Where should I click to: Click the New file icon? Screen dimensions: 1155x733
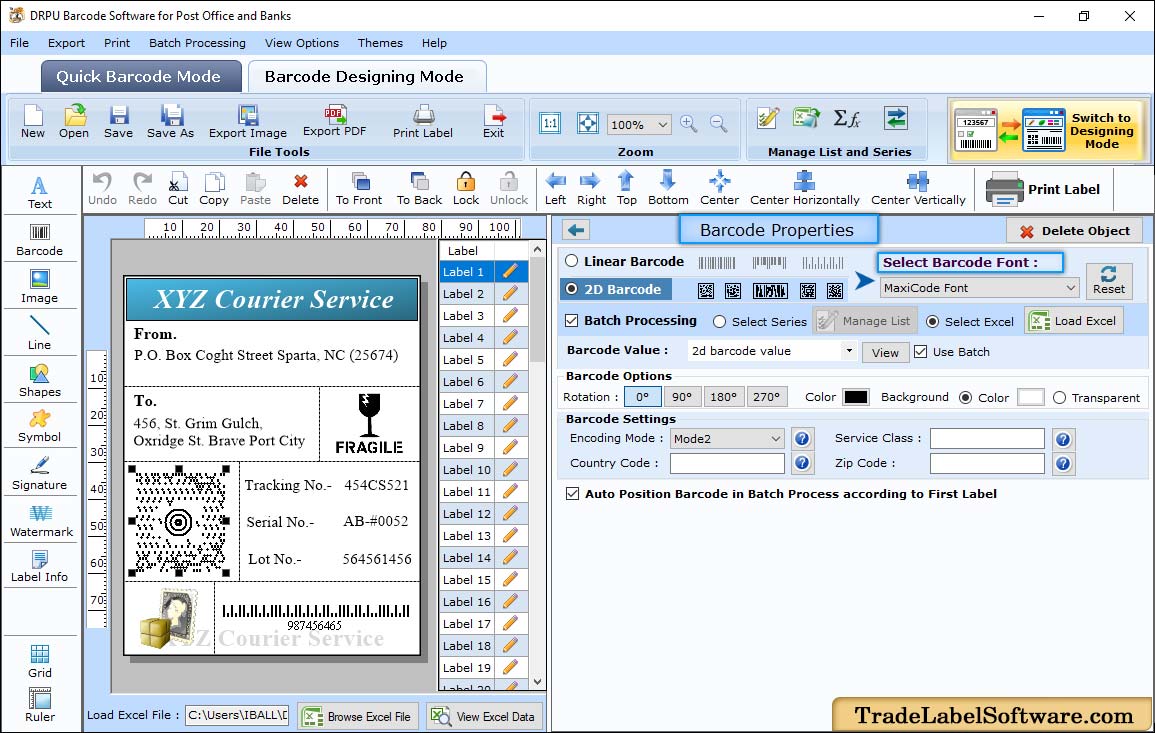click(x=33, y=122)
